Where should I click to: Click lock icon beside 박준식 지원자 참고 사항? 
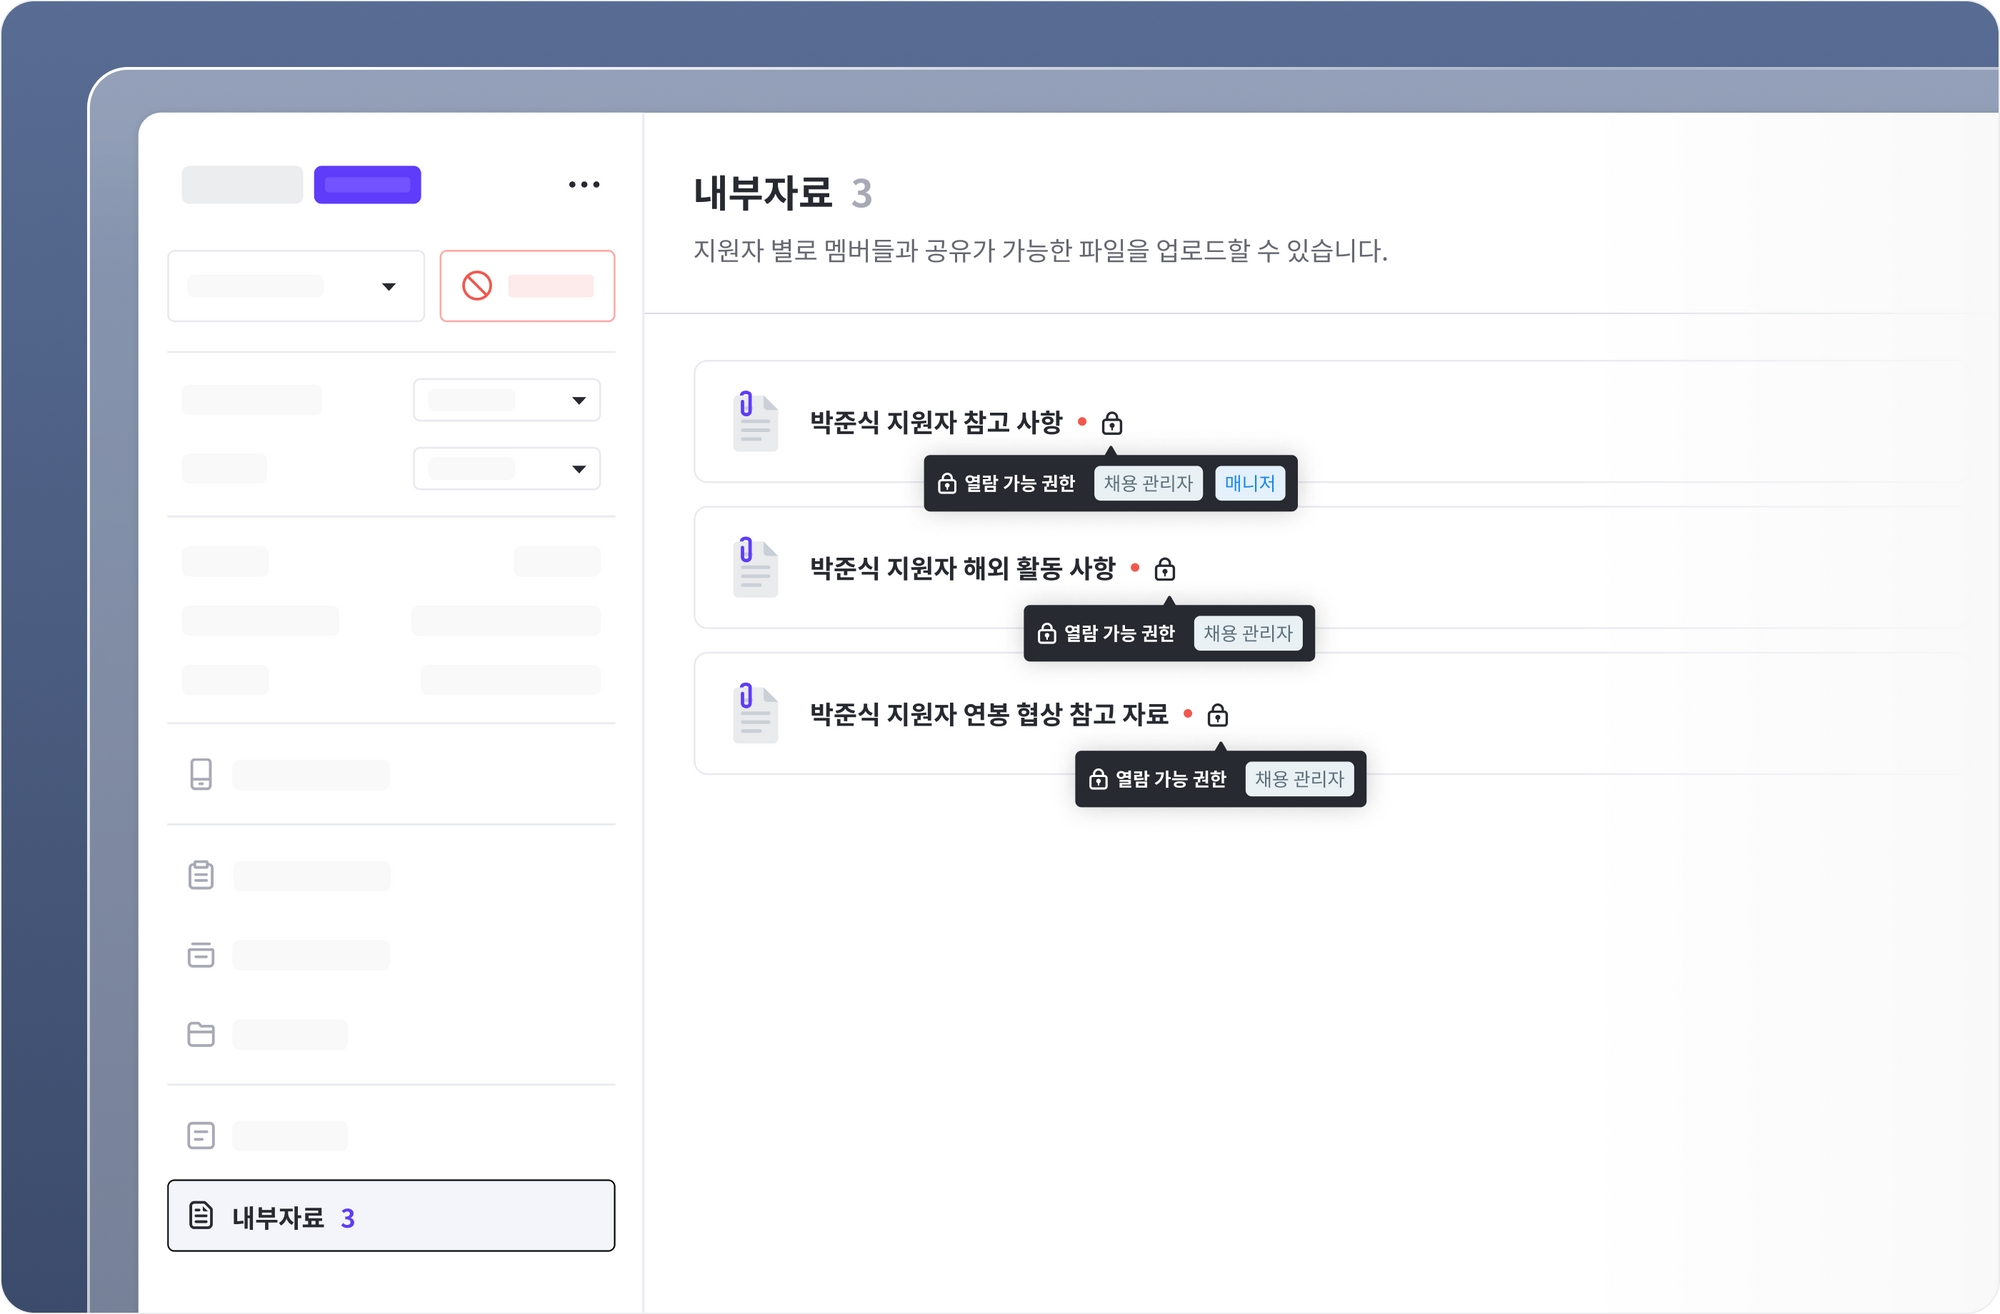pyautogui.click(x=1111, y=424)
